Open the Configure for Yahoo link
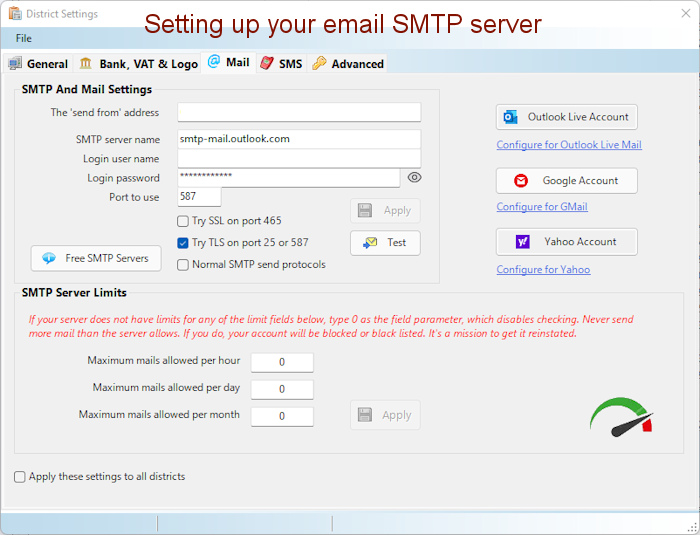700x560 pixels. [543, 270]
